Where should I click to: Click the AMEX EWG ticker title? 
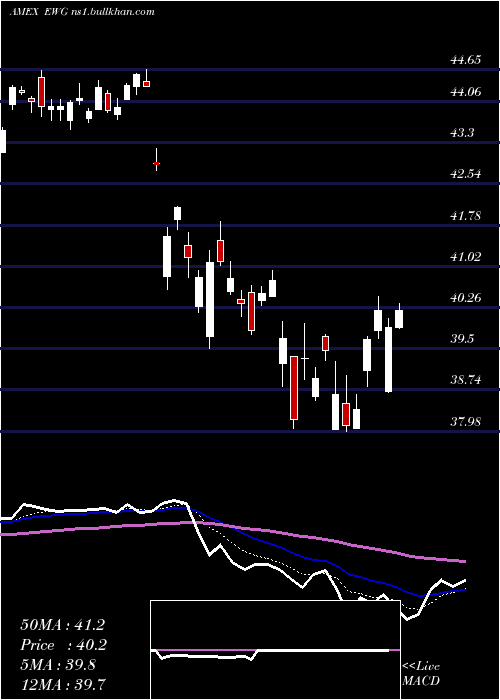pyautogui.click(x=82, y=12)
